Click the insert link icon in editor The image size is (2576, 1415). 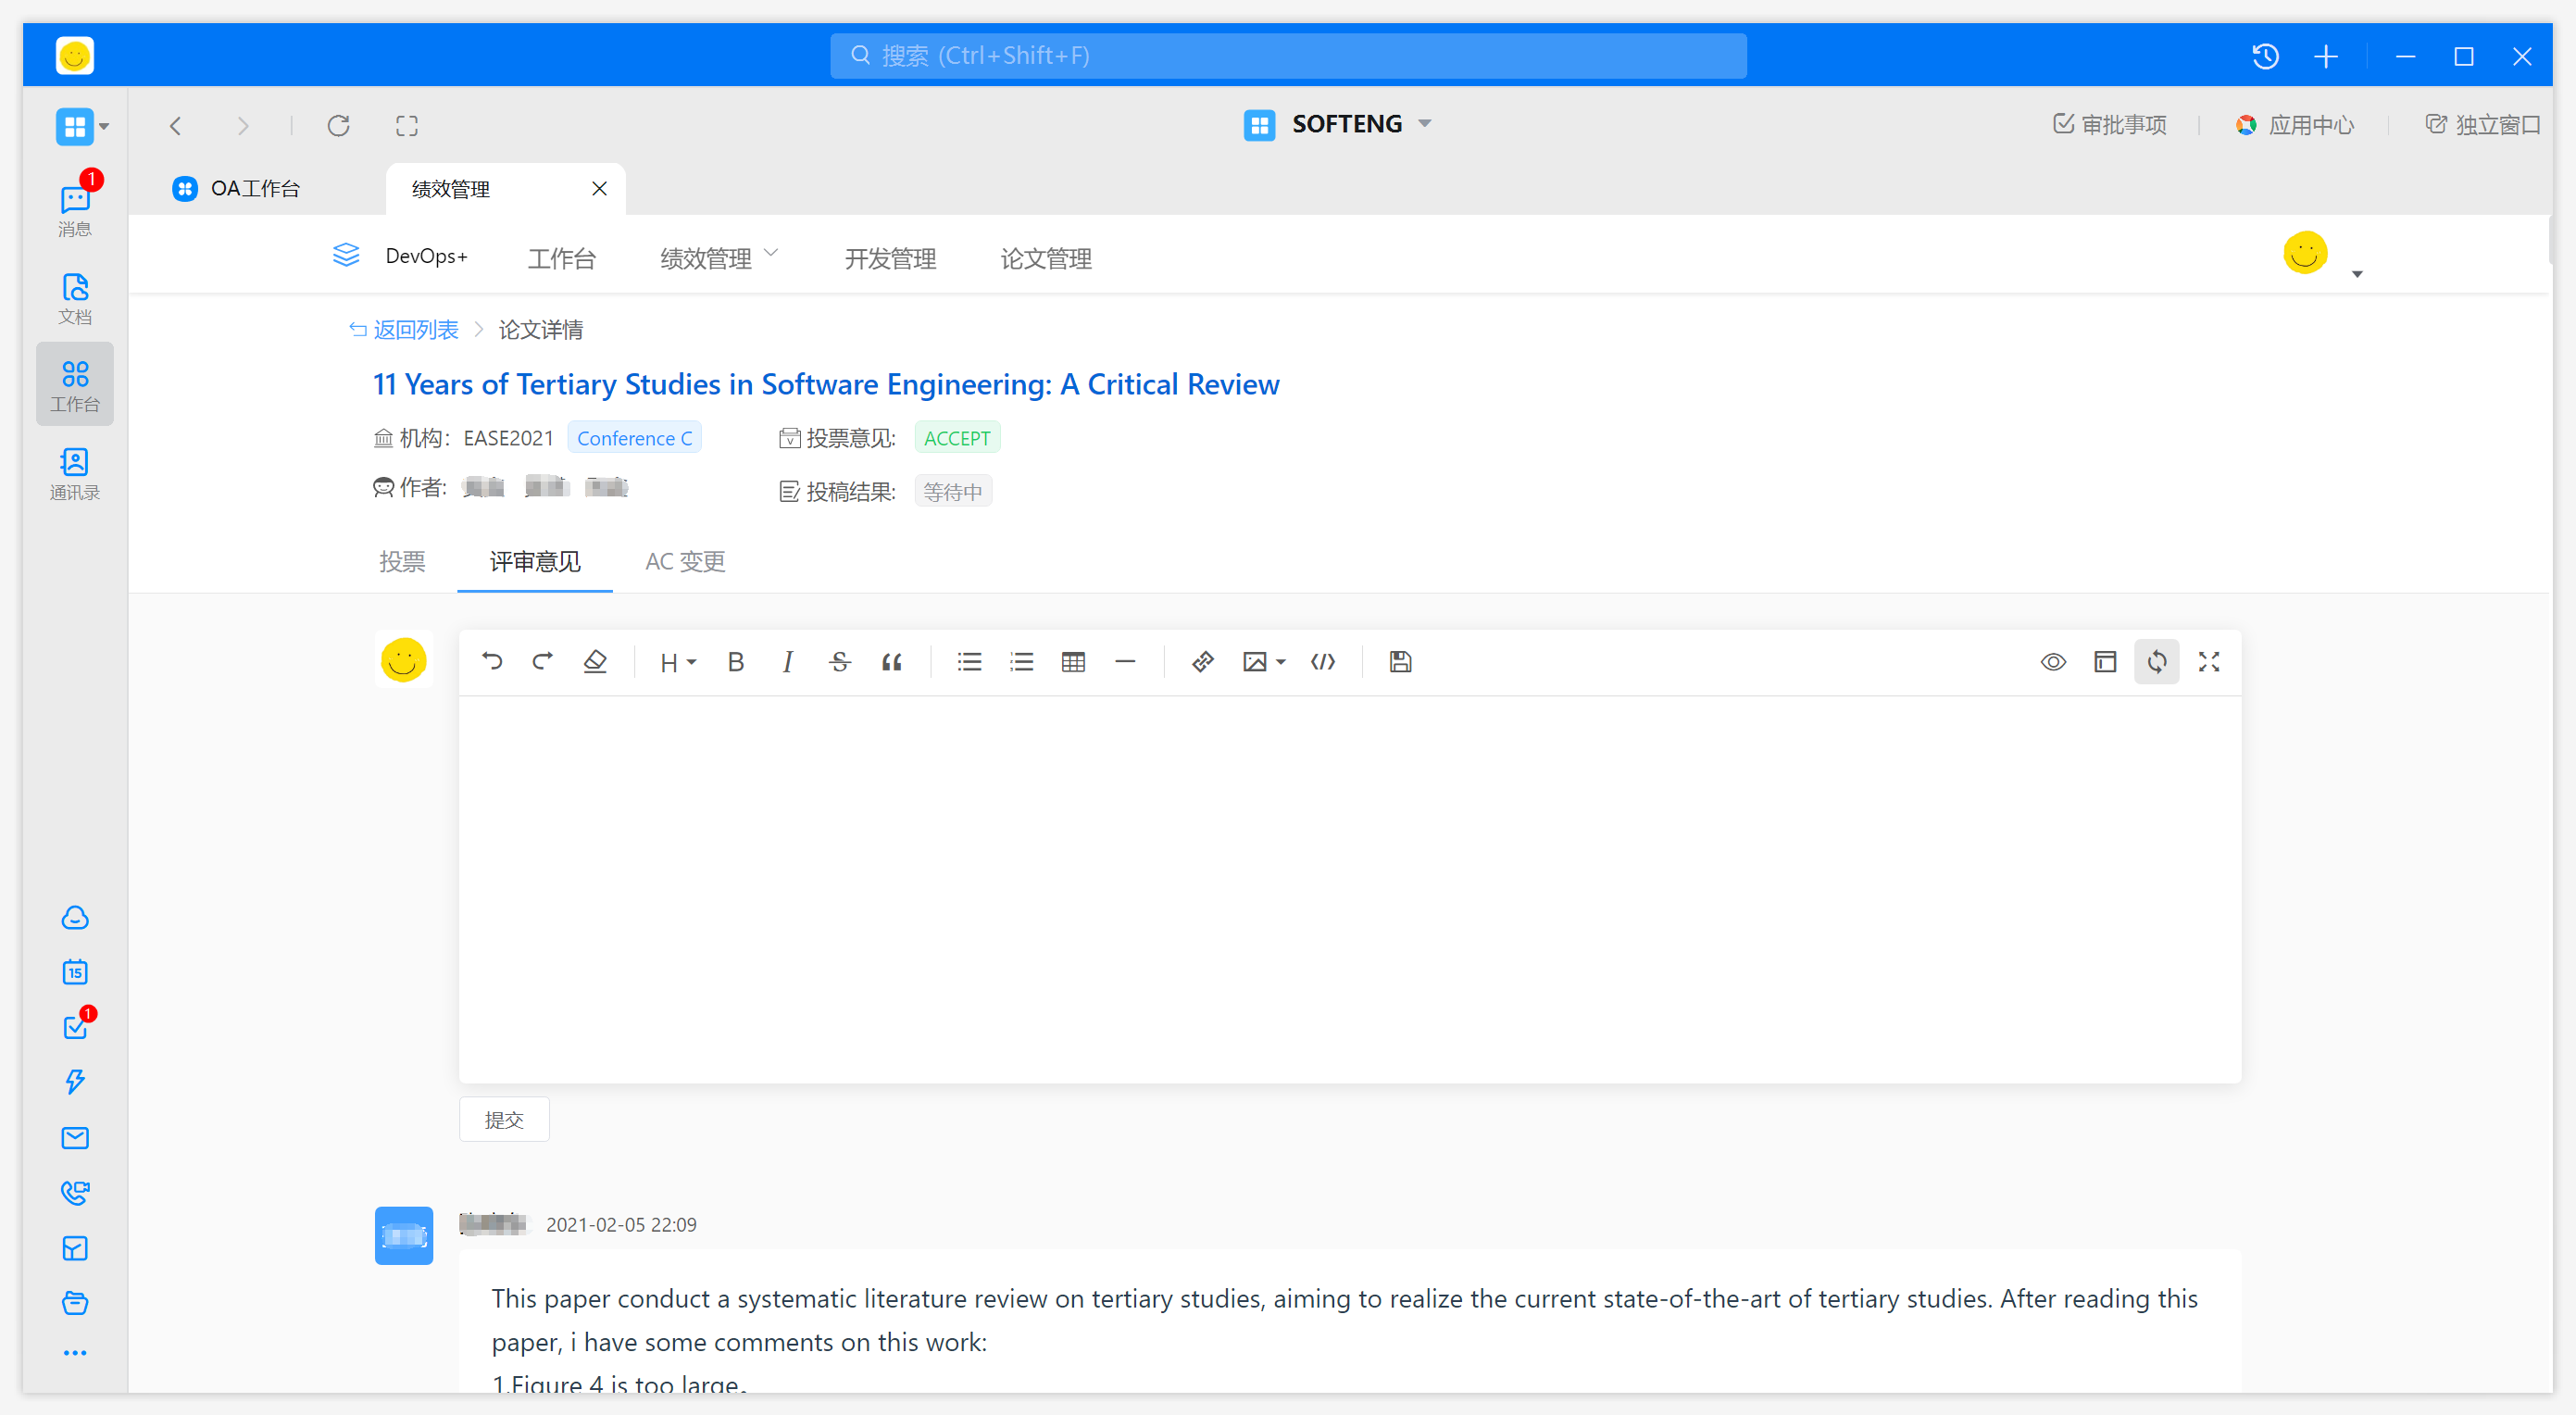[1202, 661]
